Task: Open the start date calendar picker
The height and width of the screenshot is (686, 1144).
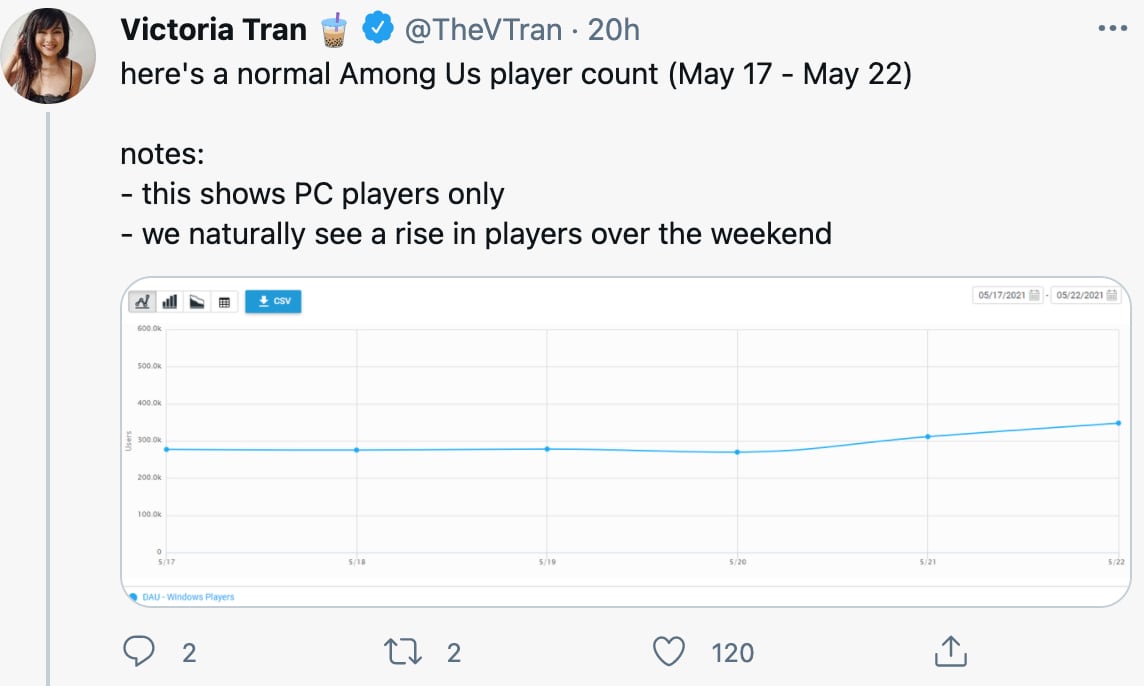Action: 1034,296
